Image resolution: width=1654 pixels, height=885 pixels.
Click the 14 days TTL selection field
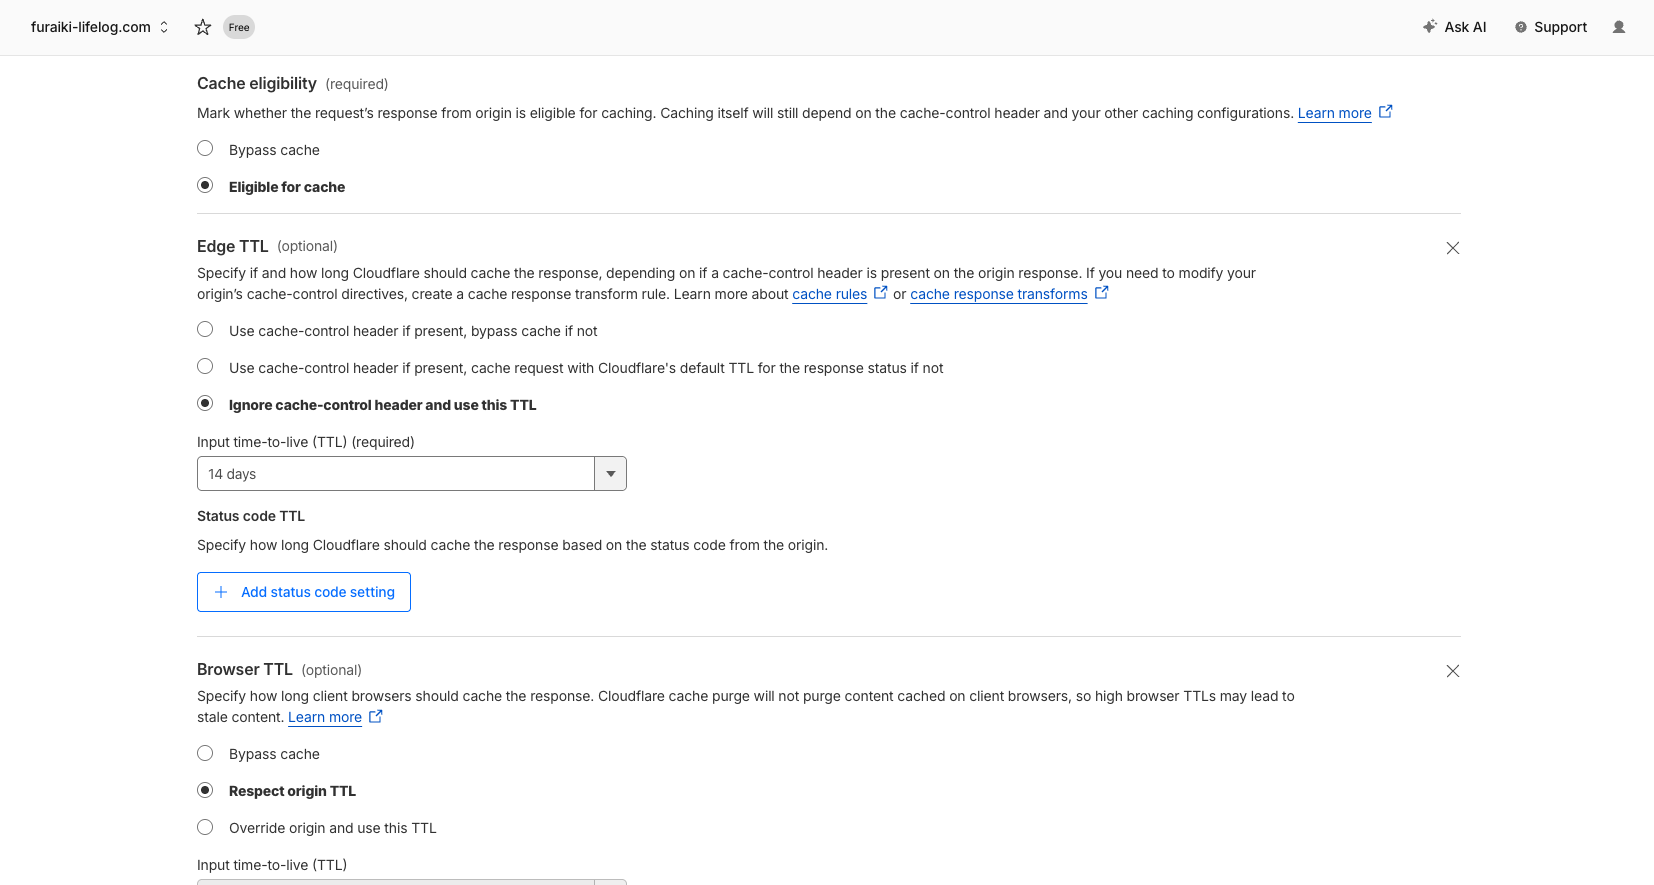(396, 474)
